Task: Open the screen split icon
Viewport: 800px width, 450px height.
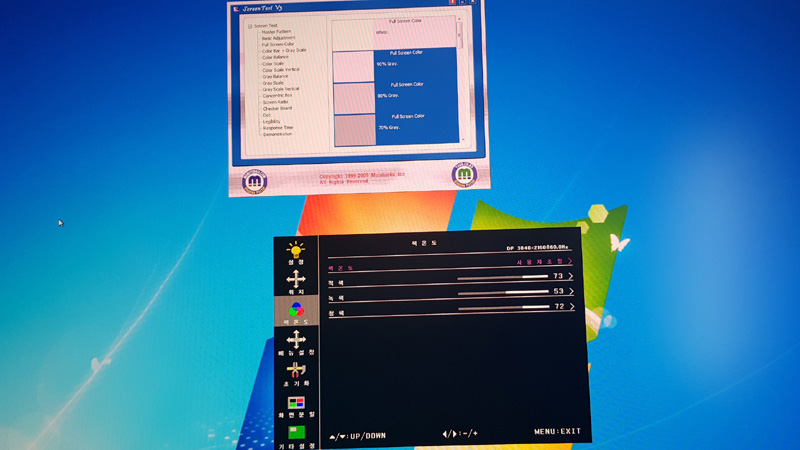Action: pos(296,404)
